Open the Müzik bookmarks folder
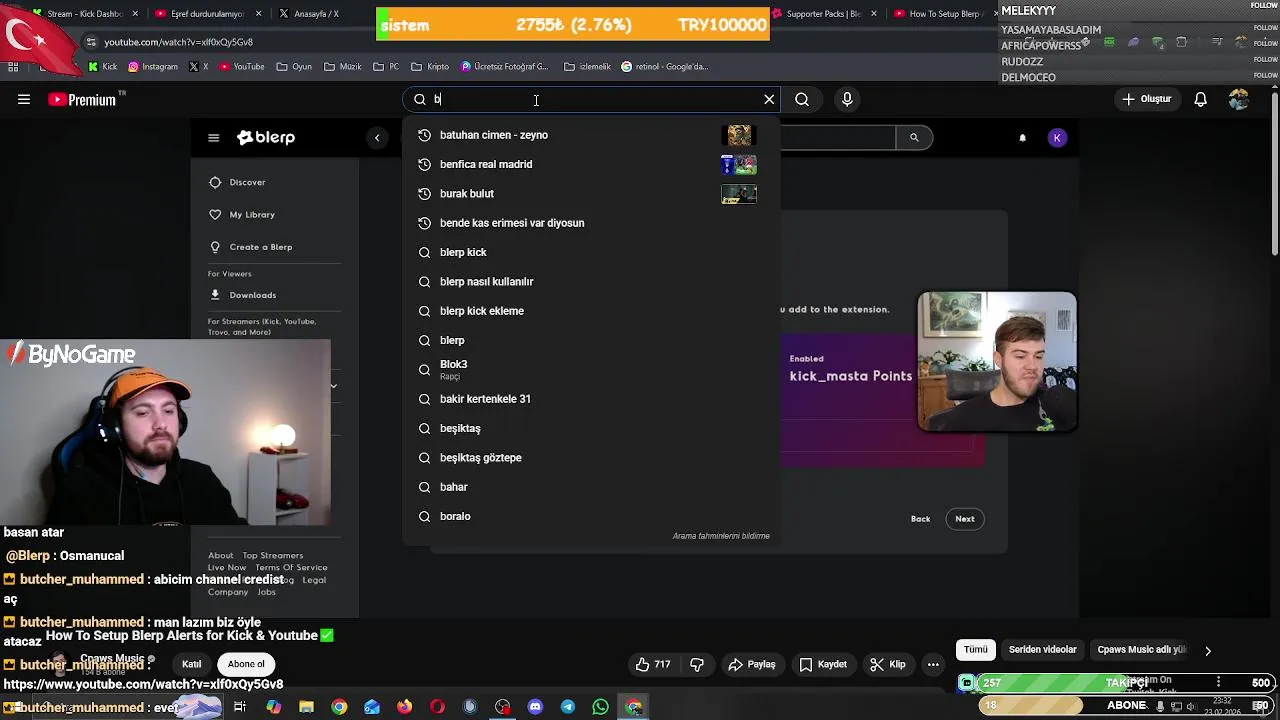 (x=343, y=67)
